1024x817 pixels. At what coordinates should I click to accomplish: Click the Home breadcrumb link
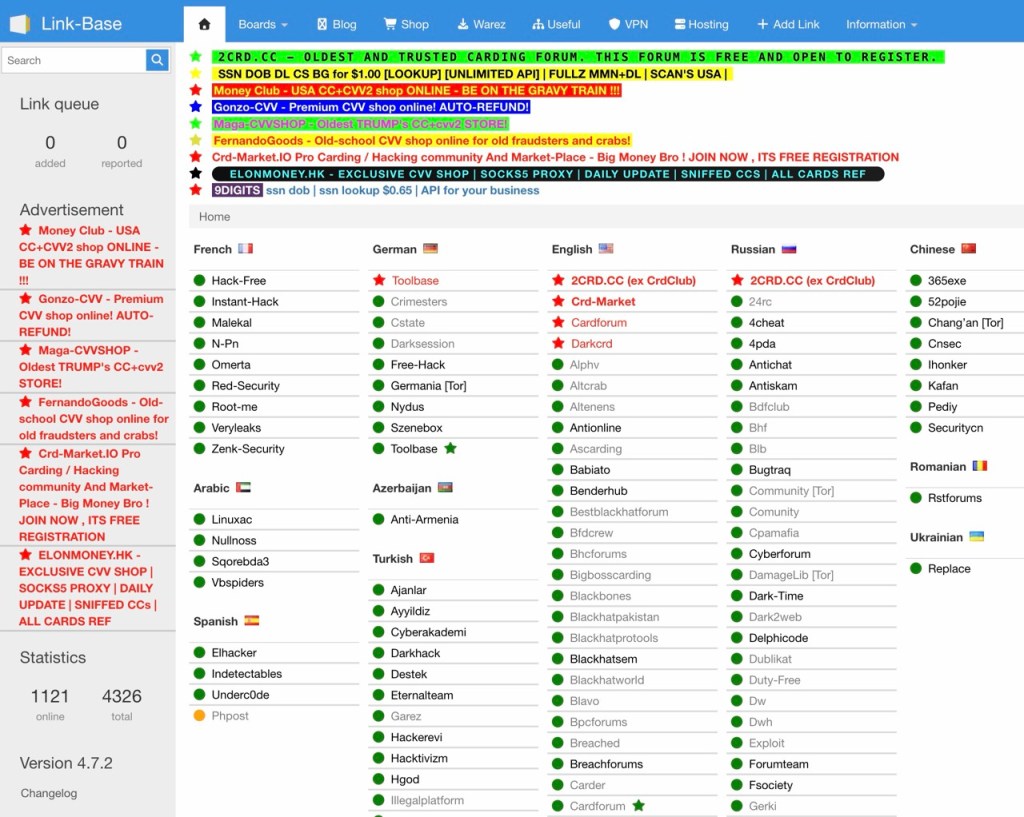click(214, 217)
